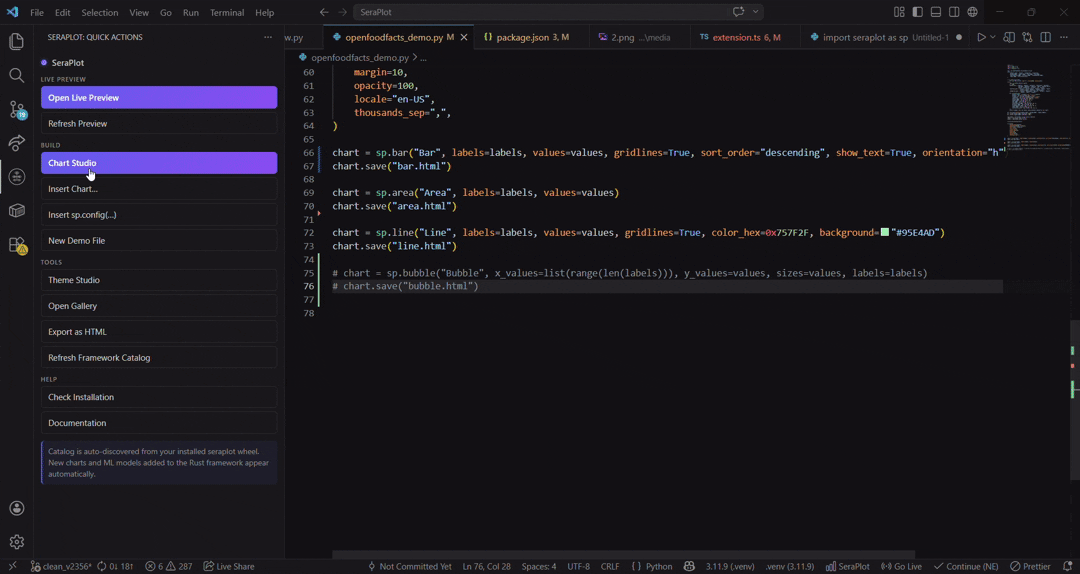1080x574 pixels.
Task: Open the cube-shaped activity bar icon
Action: 17,210
